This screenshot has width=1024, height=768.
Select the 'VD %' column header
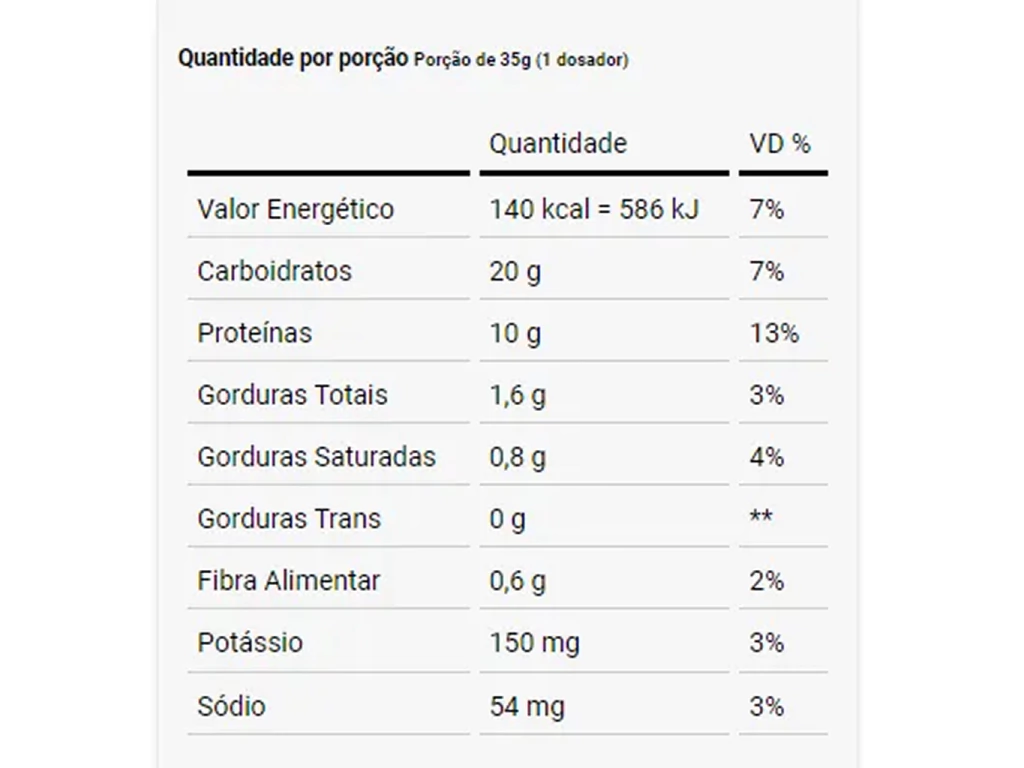click(780, 144)
